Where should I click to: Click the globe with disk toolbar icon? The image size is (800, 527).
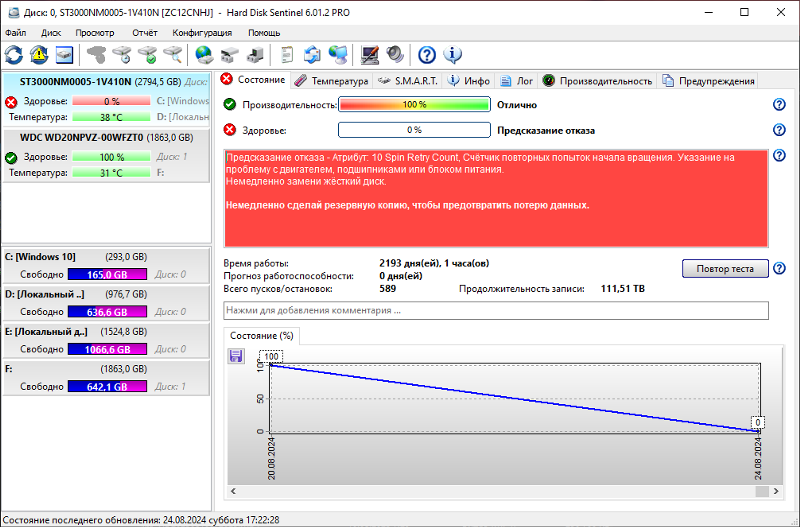pyautogui.click(x=204, y=54)
